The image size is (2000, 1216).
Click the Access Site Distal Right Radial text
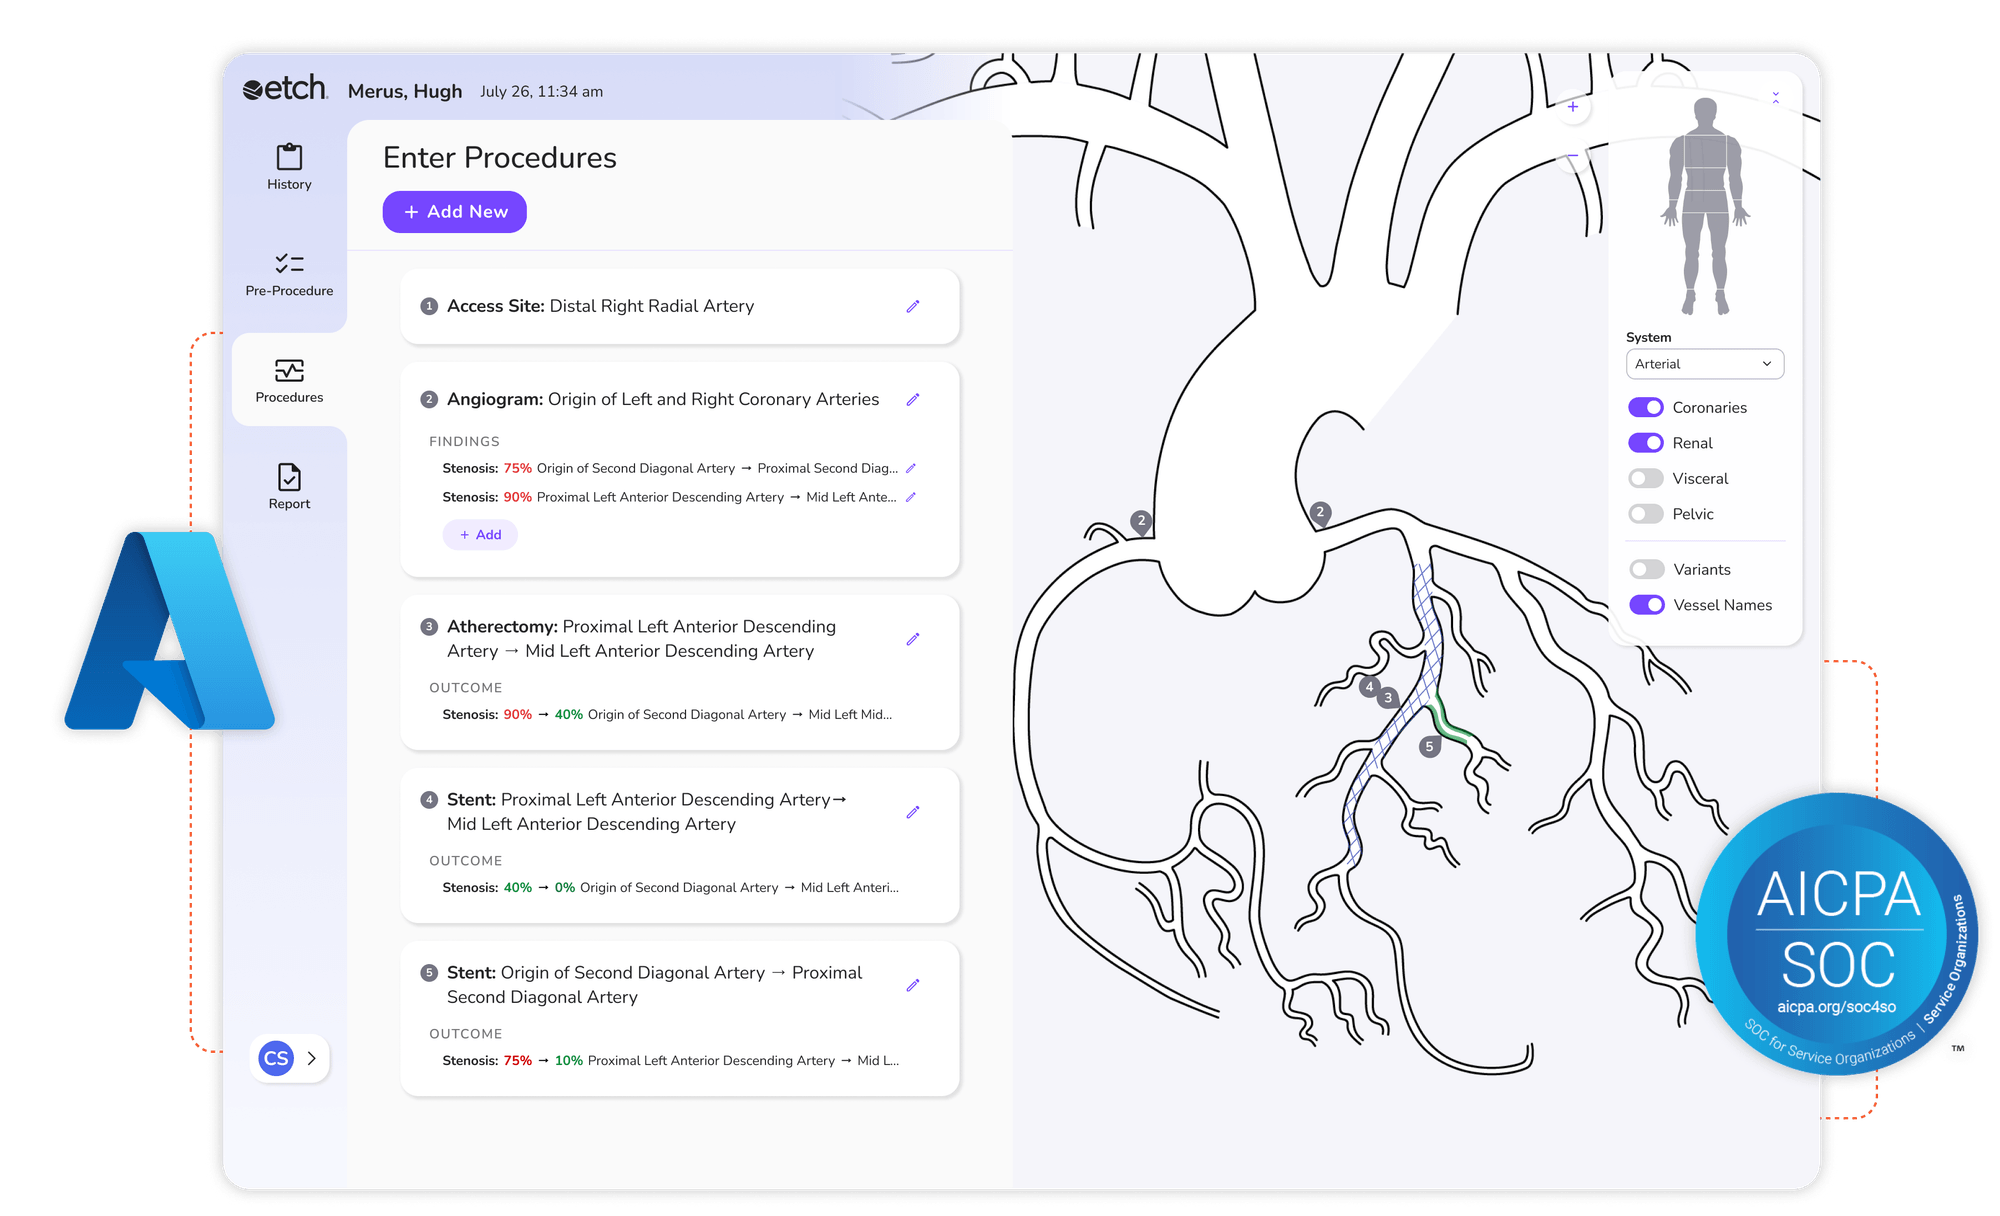point(600,306)
